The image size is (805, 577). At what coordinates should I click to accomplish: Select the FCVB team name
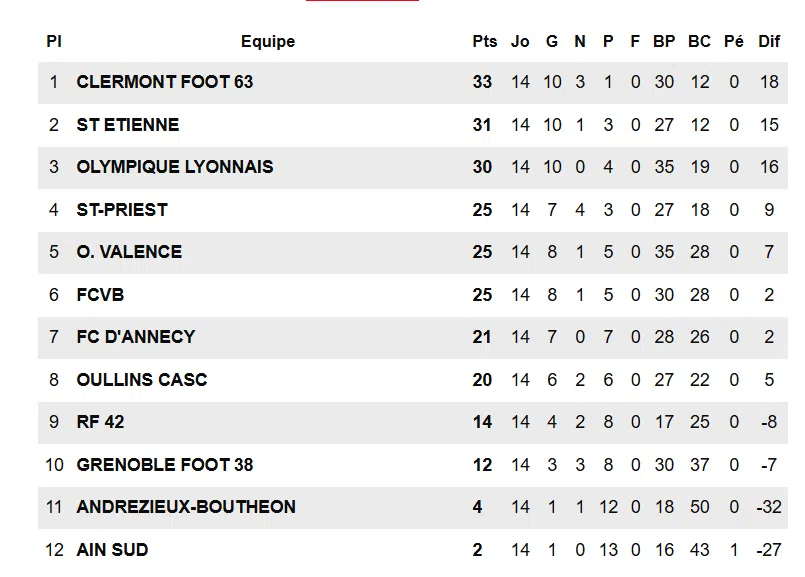100,295
